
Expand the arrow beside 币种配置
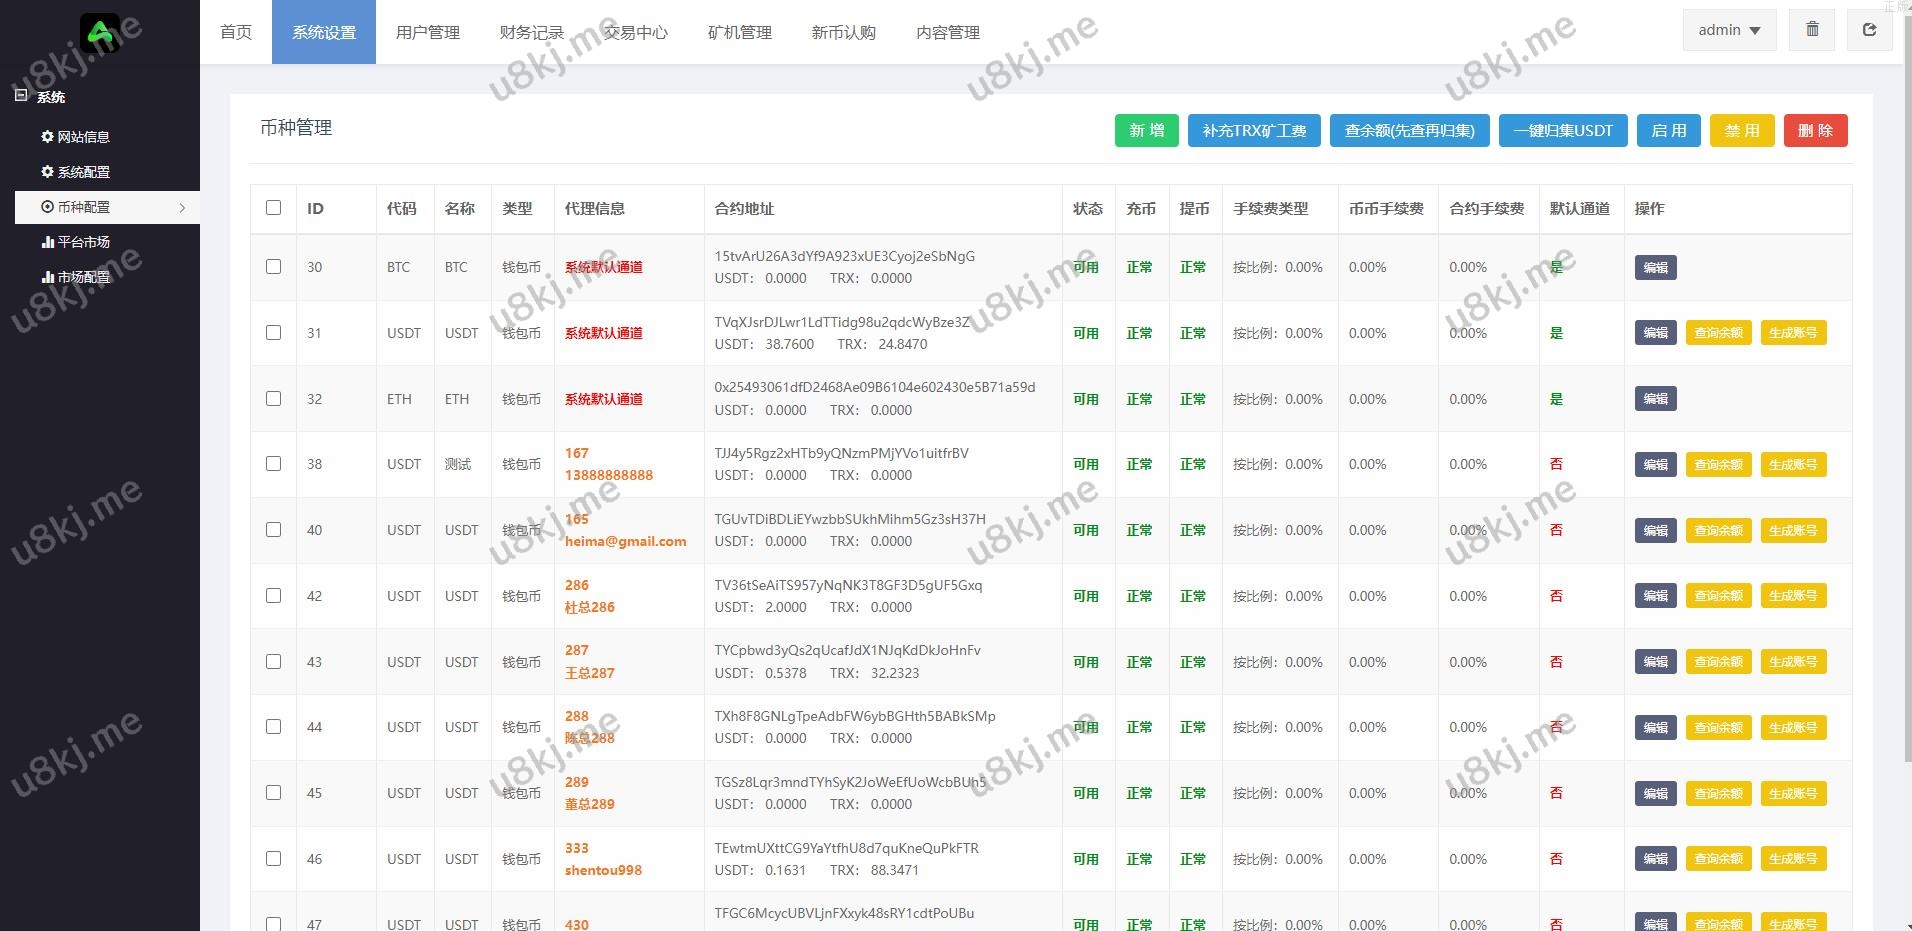coord(182,208)
